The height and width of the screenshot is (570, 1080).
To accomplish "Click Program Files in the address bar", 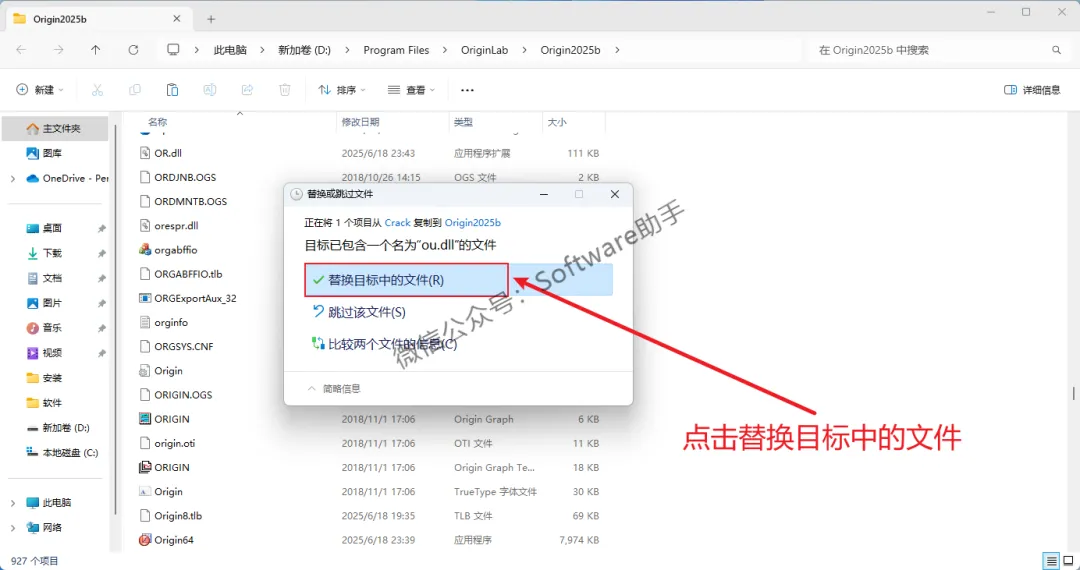I will [396, 50].
